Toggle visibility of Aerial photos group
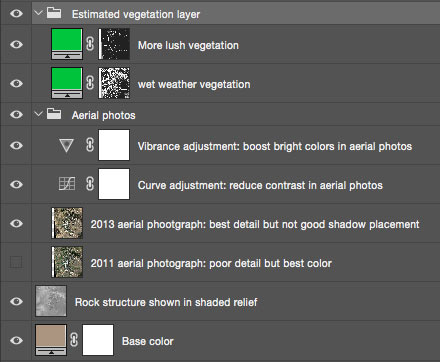The height and width of the screenshot is (362, 440). [16, 114]
